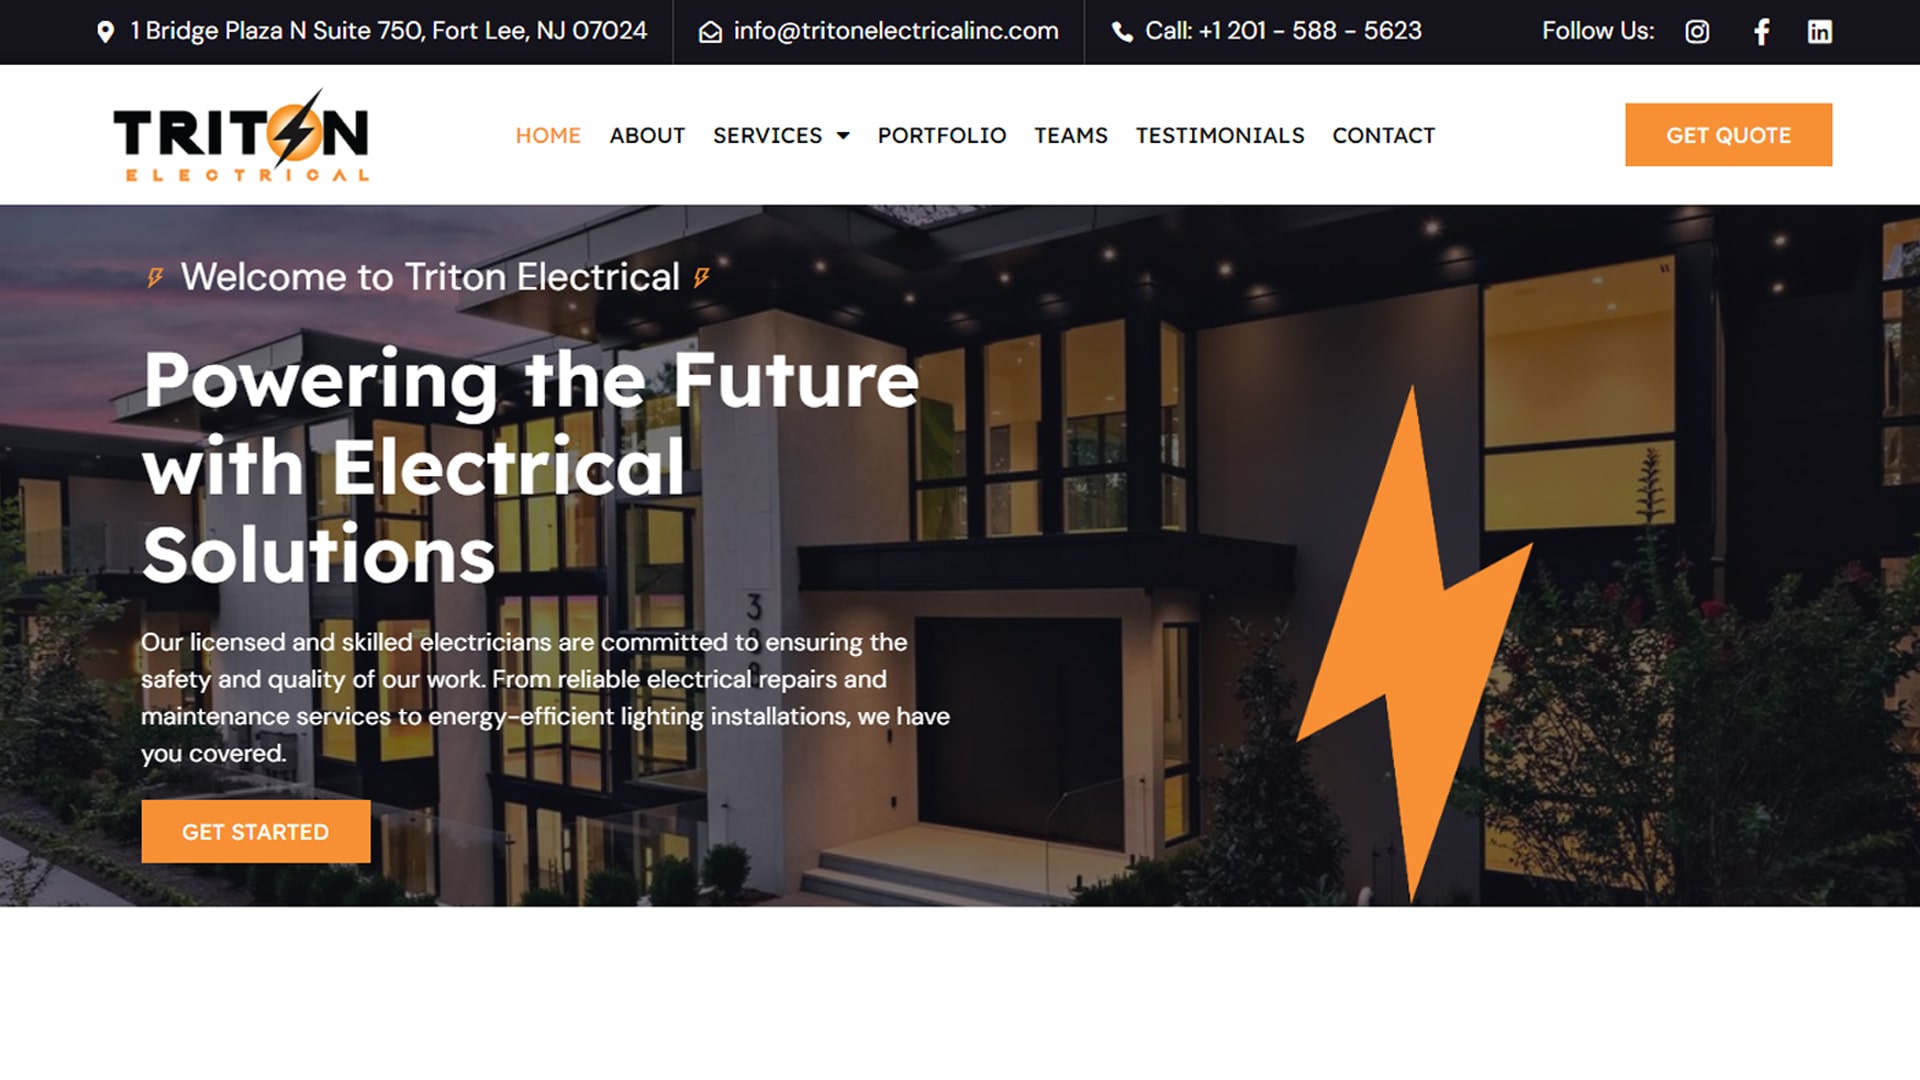Go to the Home menu item

(x=548, y=135)
